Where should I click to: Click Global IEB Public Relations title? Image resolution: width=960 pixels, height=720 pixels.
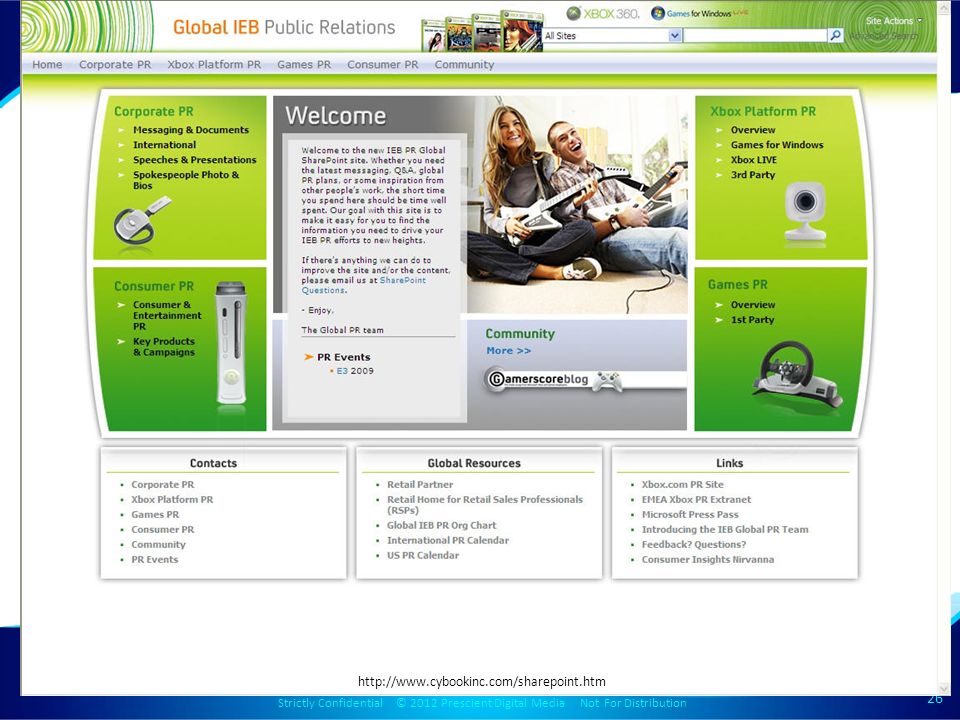coord(284,28)
